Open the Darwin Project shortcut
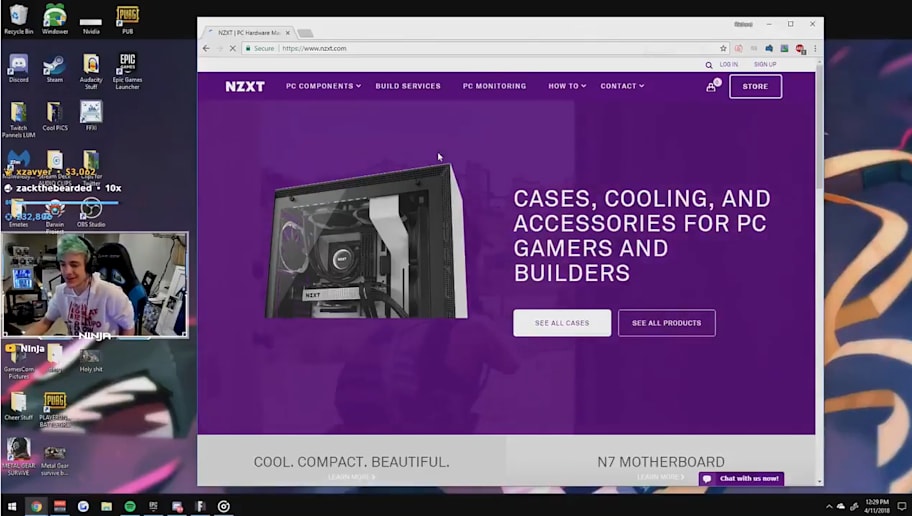The height and width of the screenshot is (516, 912). pyautogui.click(x=55, y=215)
